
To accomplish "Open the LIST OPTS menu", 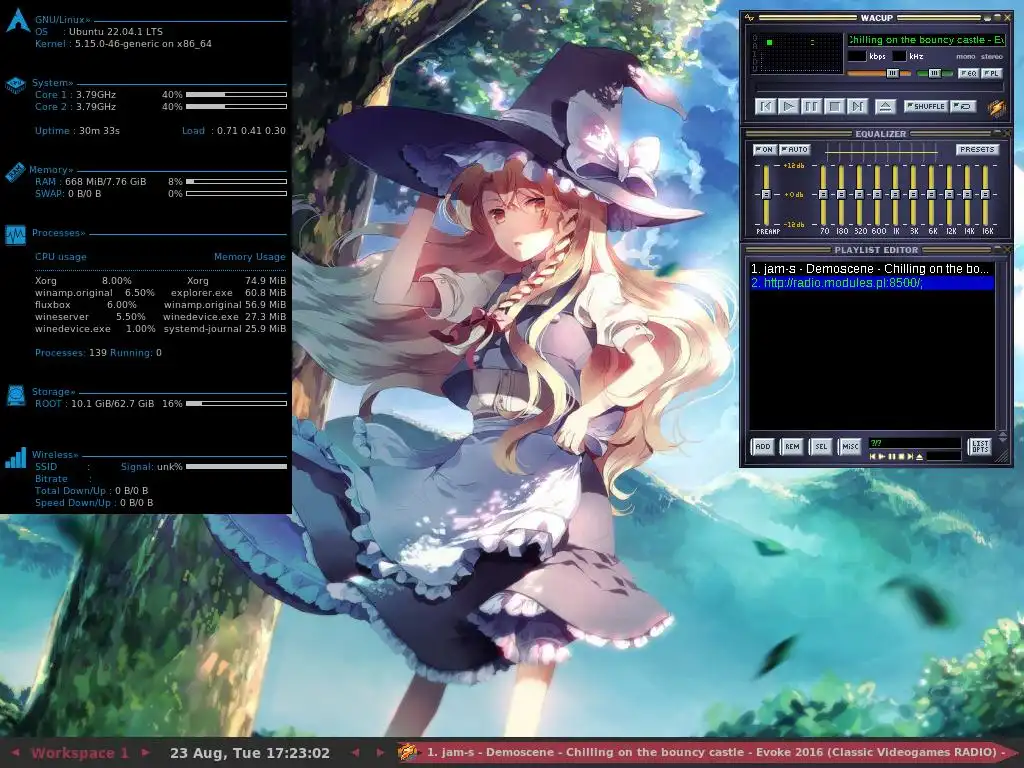I will point(980,447).
